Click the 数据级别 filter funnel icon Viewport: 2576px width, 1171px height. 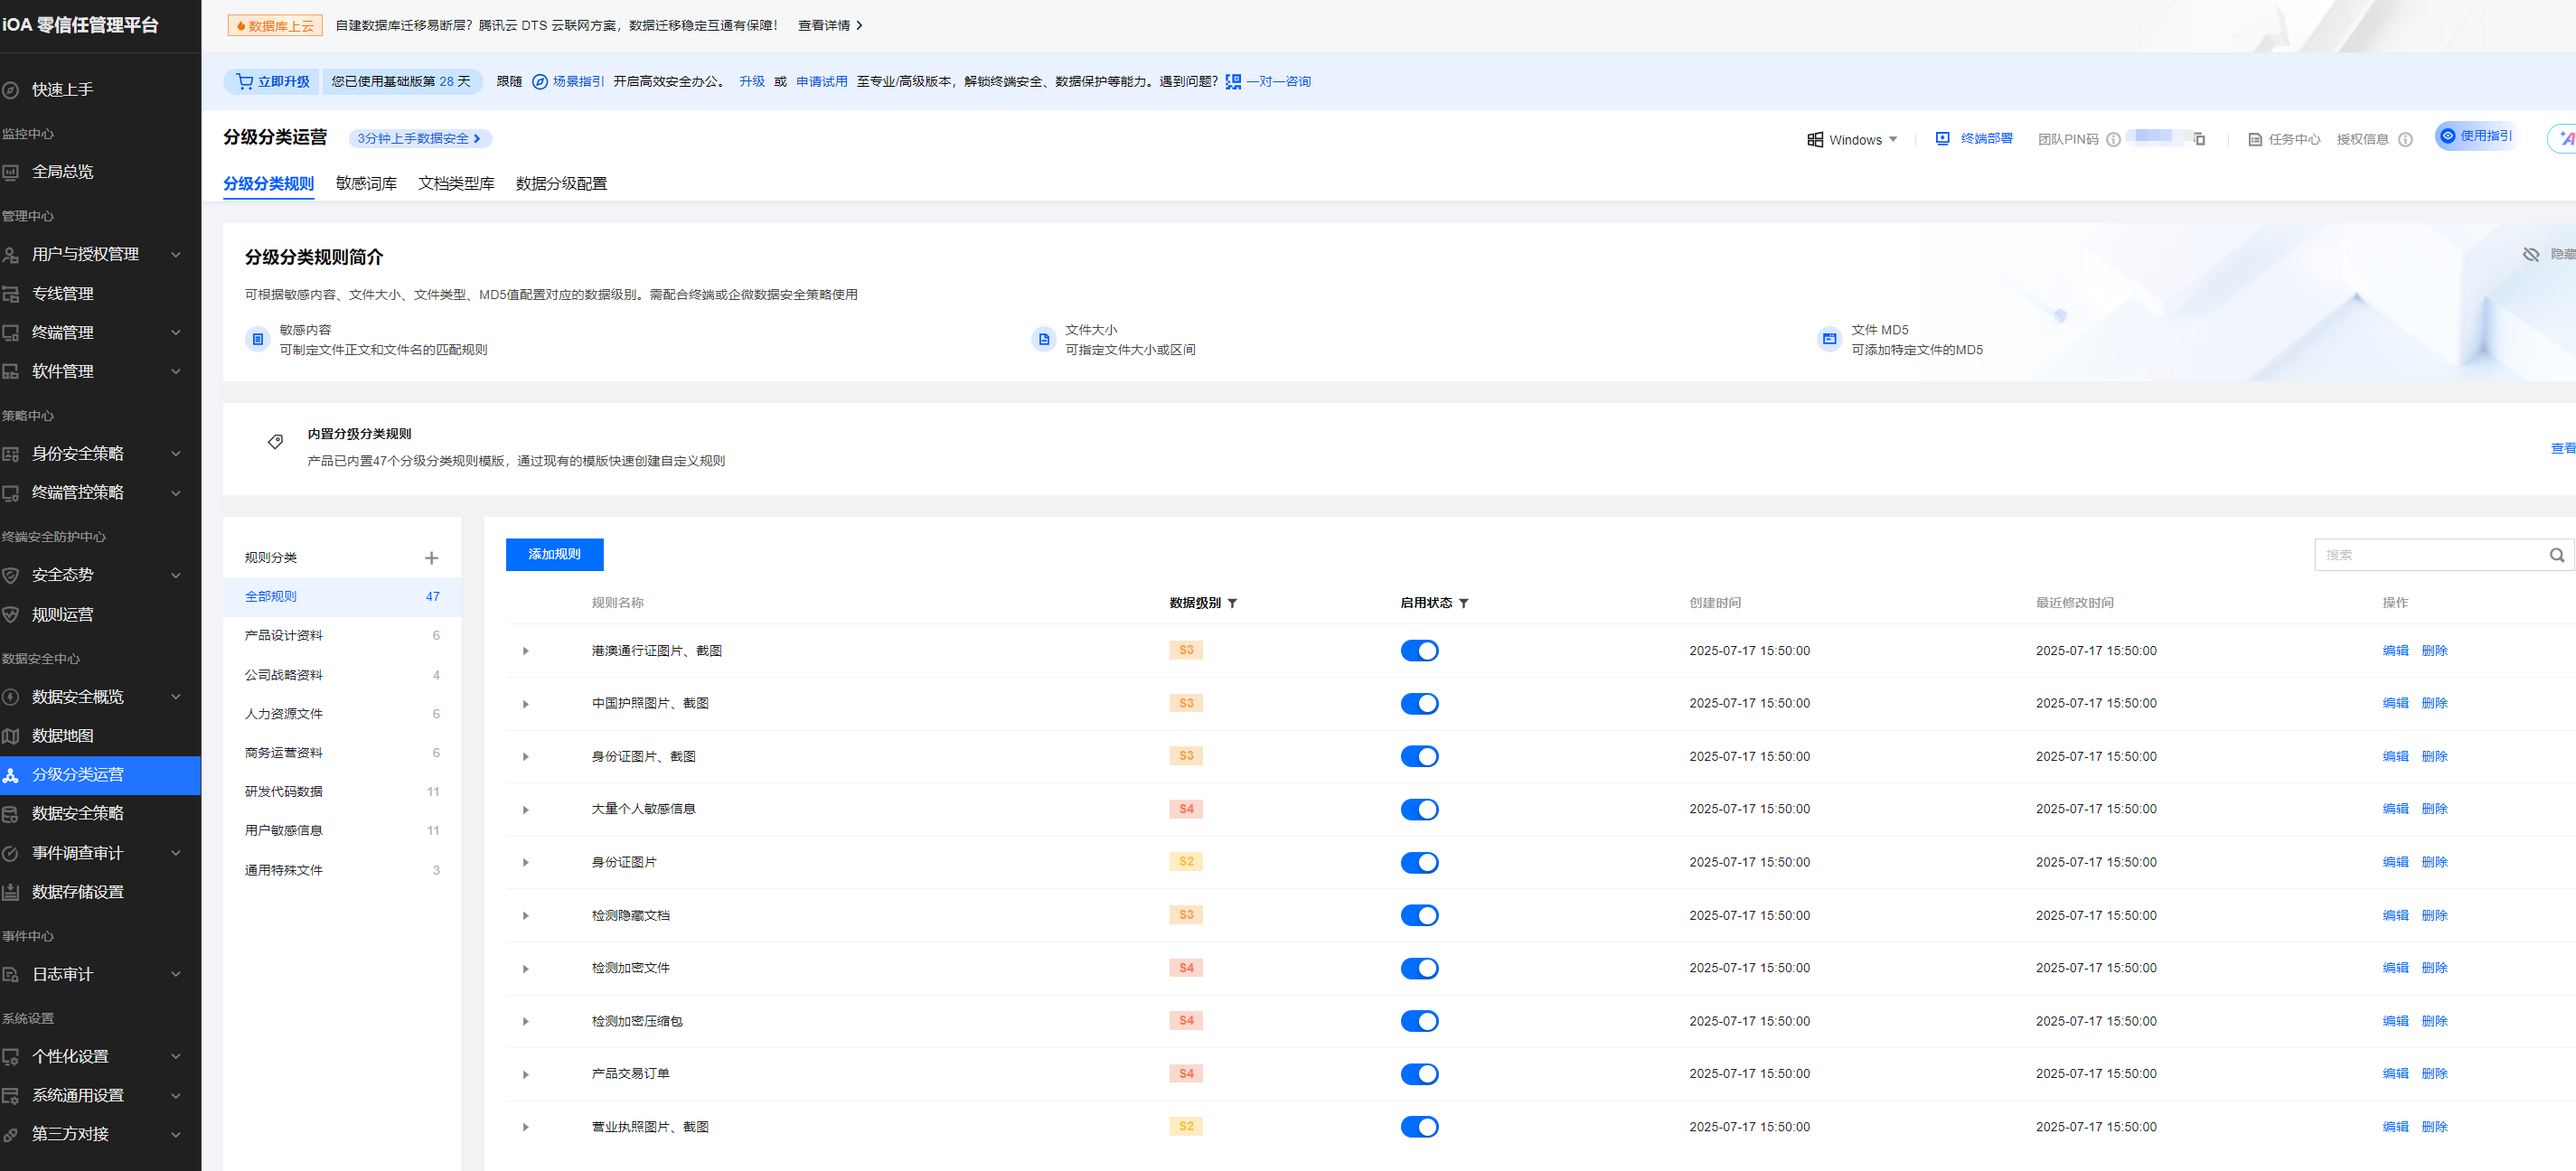point(1232,603)
